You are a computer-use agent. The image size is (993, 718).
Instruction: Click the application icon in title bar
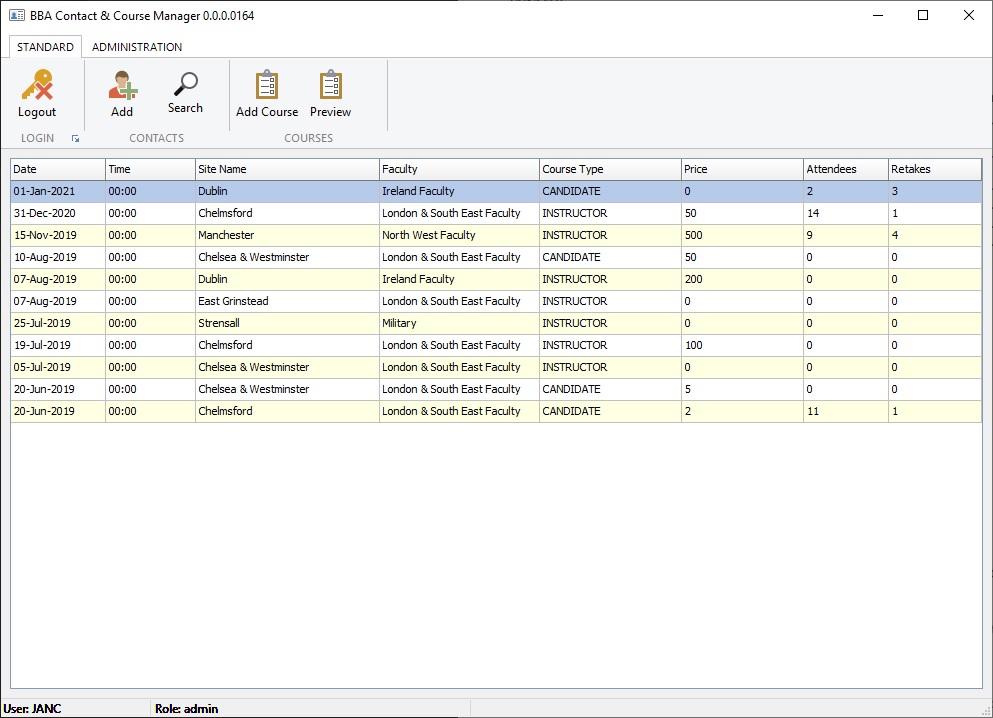pyautogui.click(x=16, y=15)
